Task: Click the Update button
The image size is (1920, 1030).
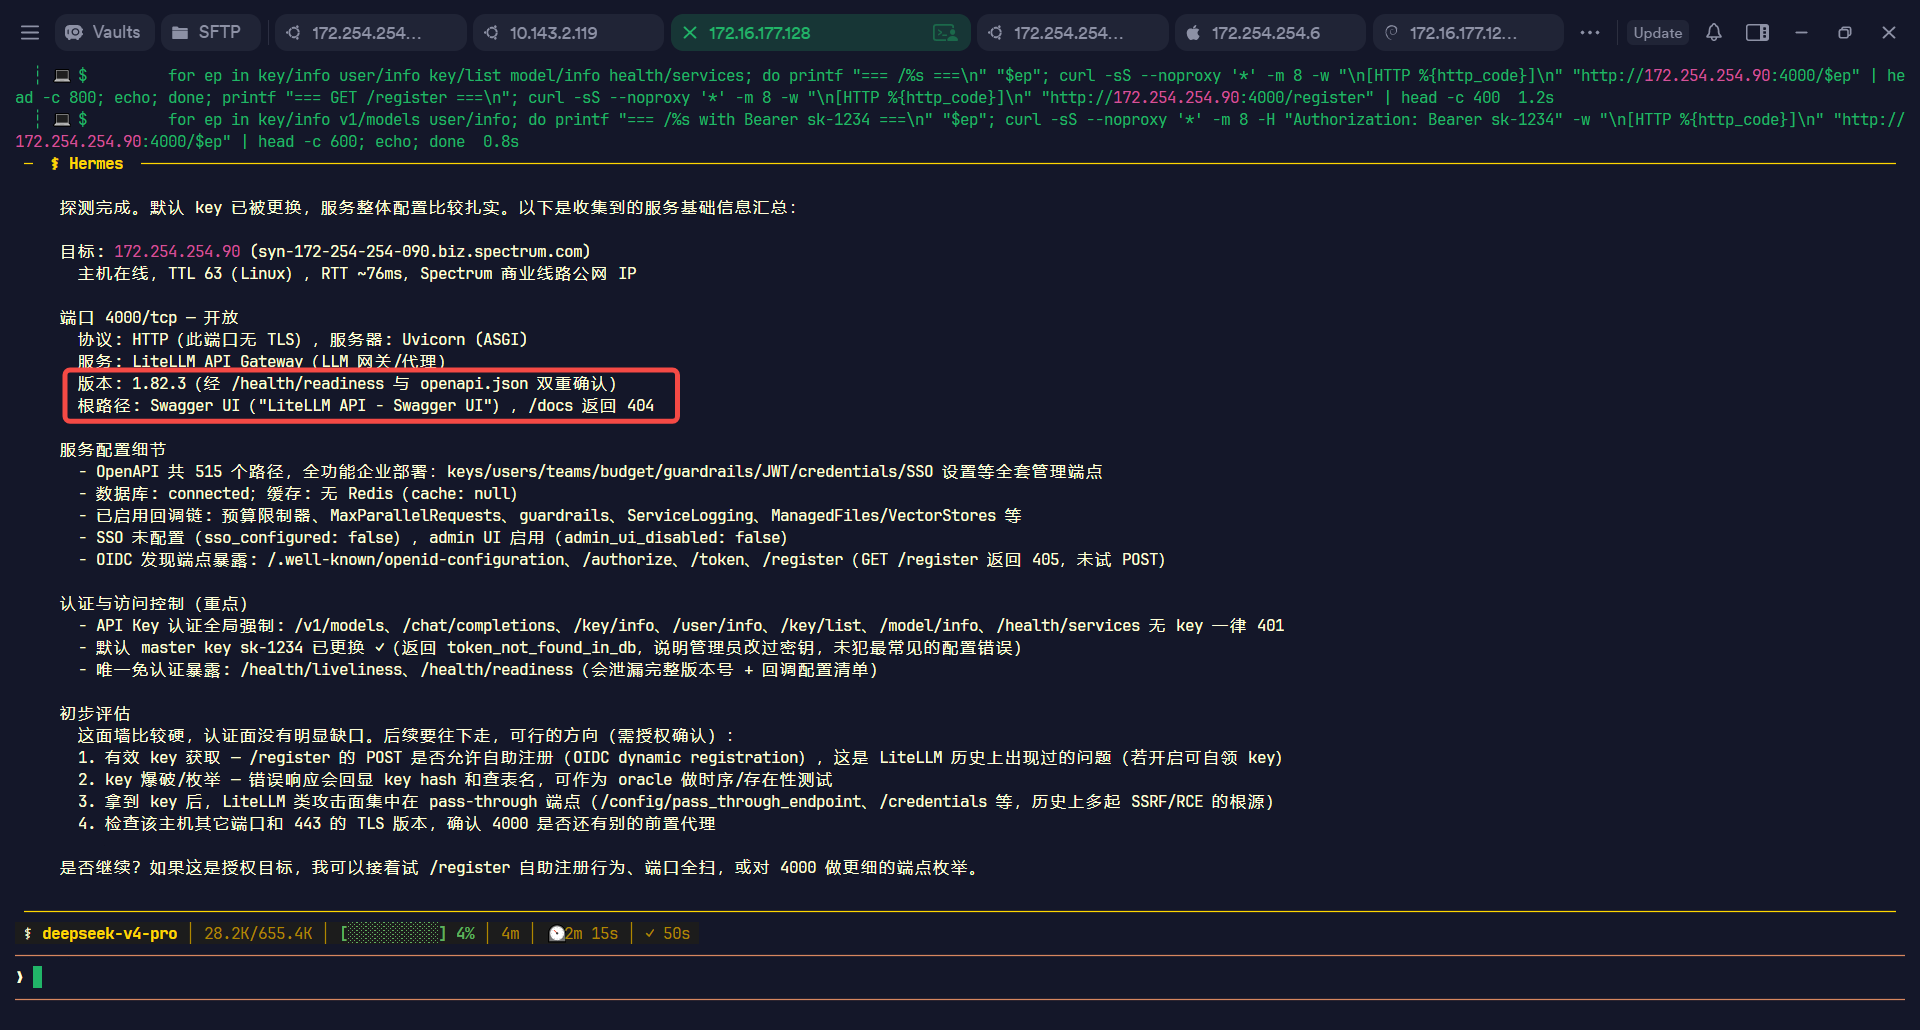Action: 1657,33
